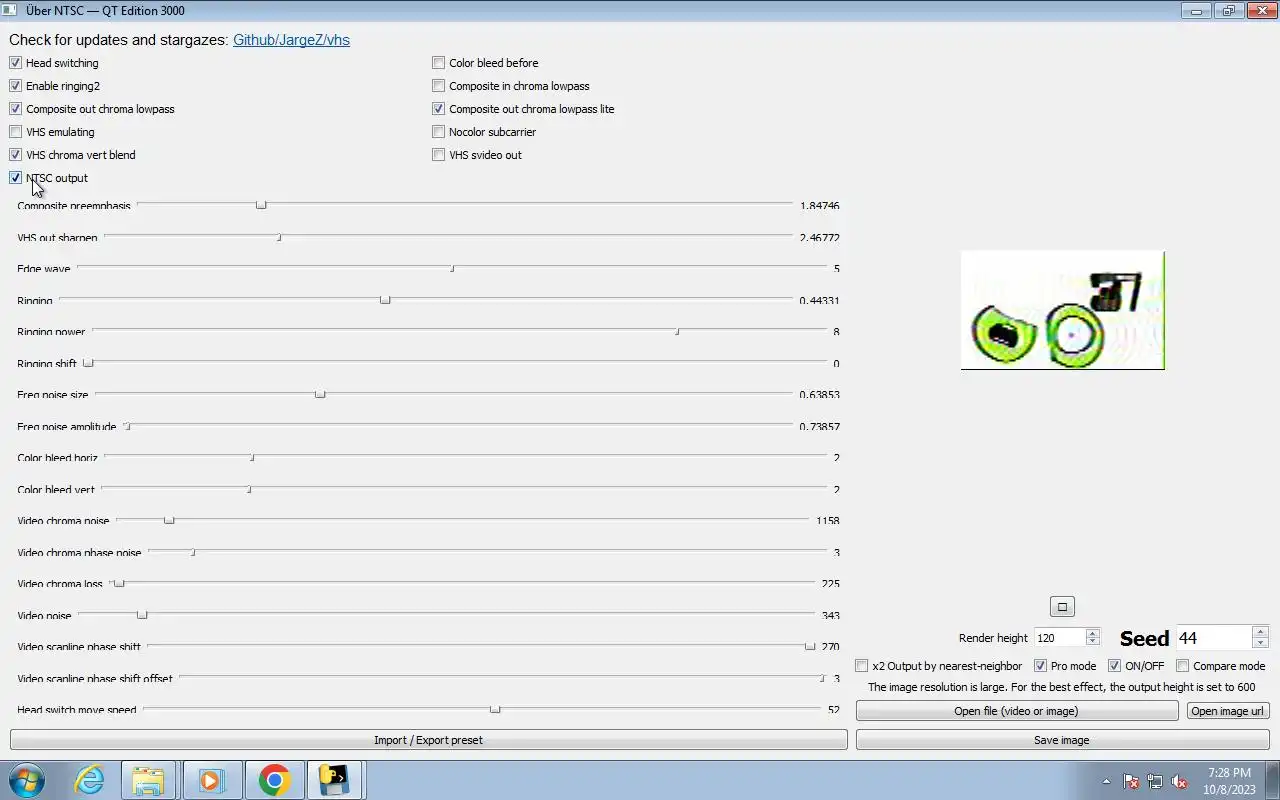Click the Video scanline phase shift handle
The height and width of the screenshot is (800, 1280).
[x=810, y=646]
